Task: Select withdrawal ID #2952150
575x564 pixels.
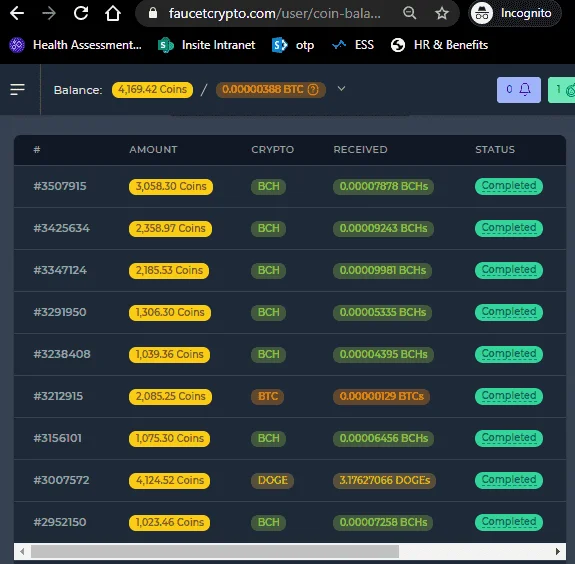Action: (x=60, y=522)
